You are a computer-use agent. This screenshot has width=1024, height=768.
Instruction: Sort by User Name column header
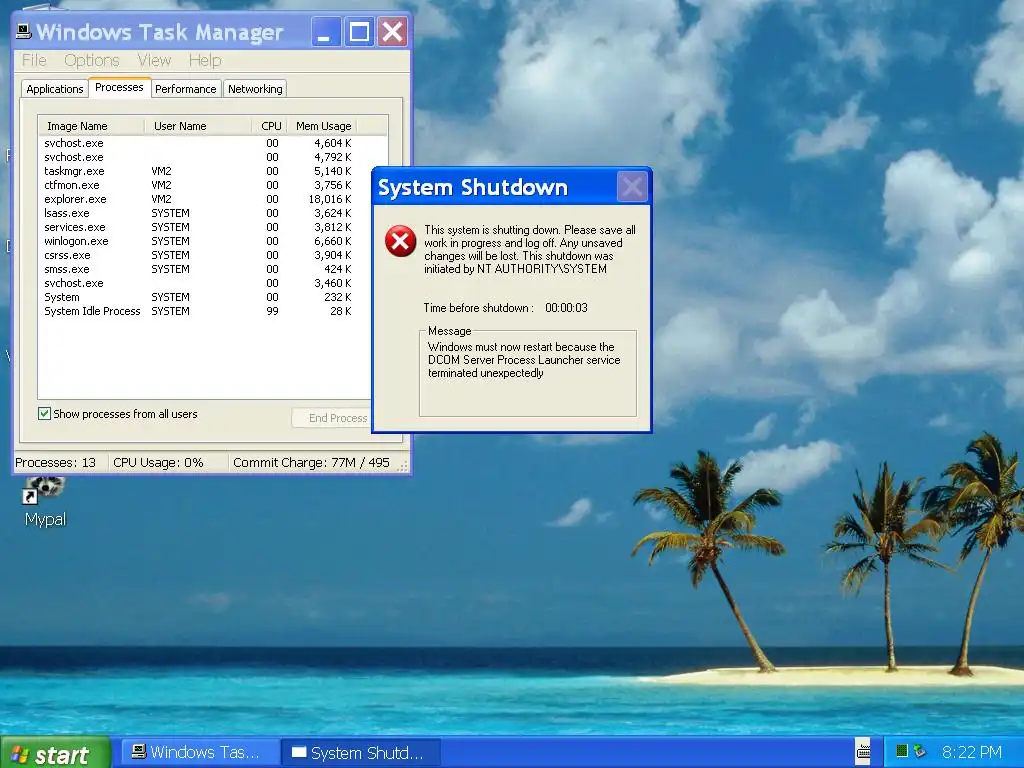198,126
